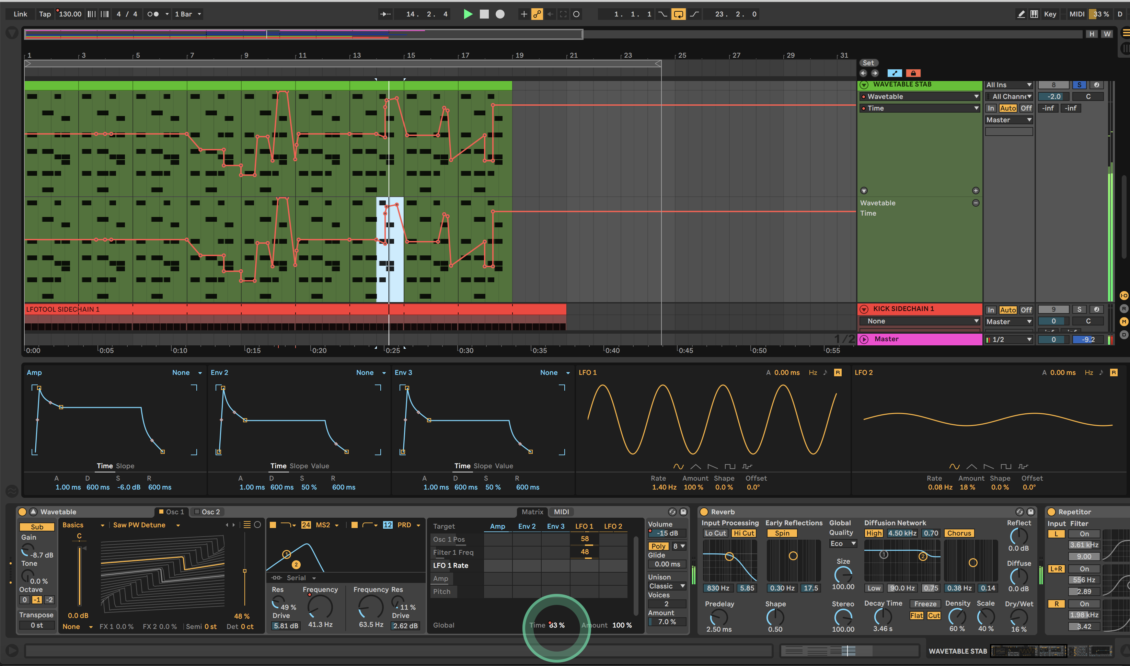Click the Tap tempo button
Image resolution: width=1130 pixels, height=666 pixels.
pos(45,14)
